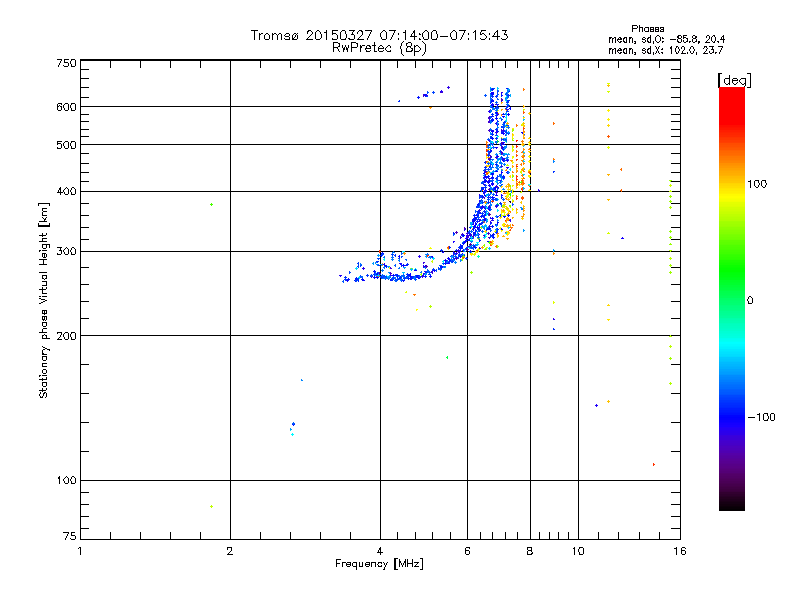
Task: Click the '[deg]' colorbar unit label
Action: pos(734,80)
